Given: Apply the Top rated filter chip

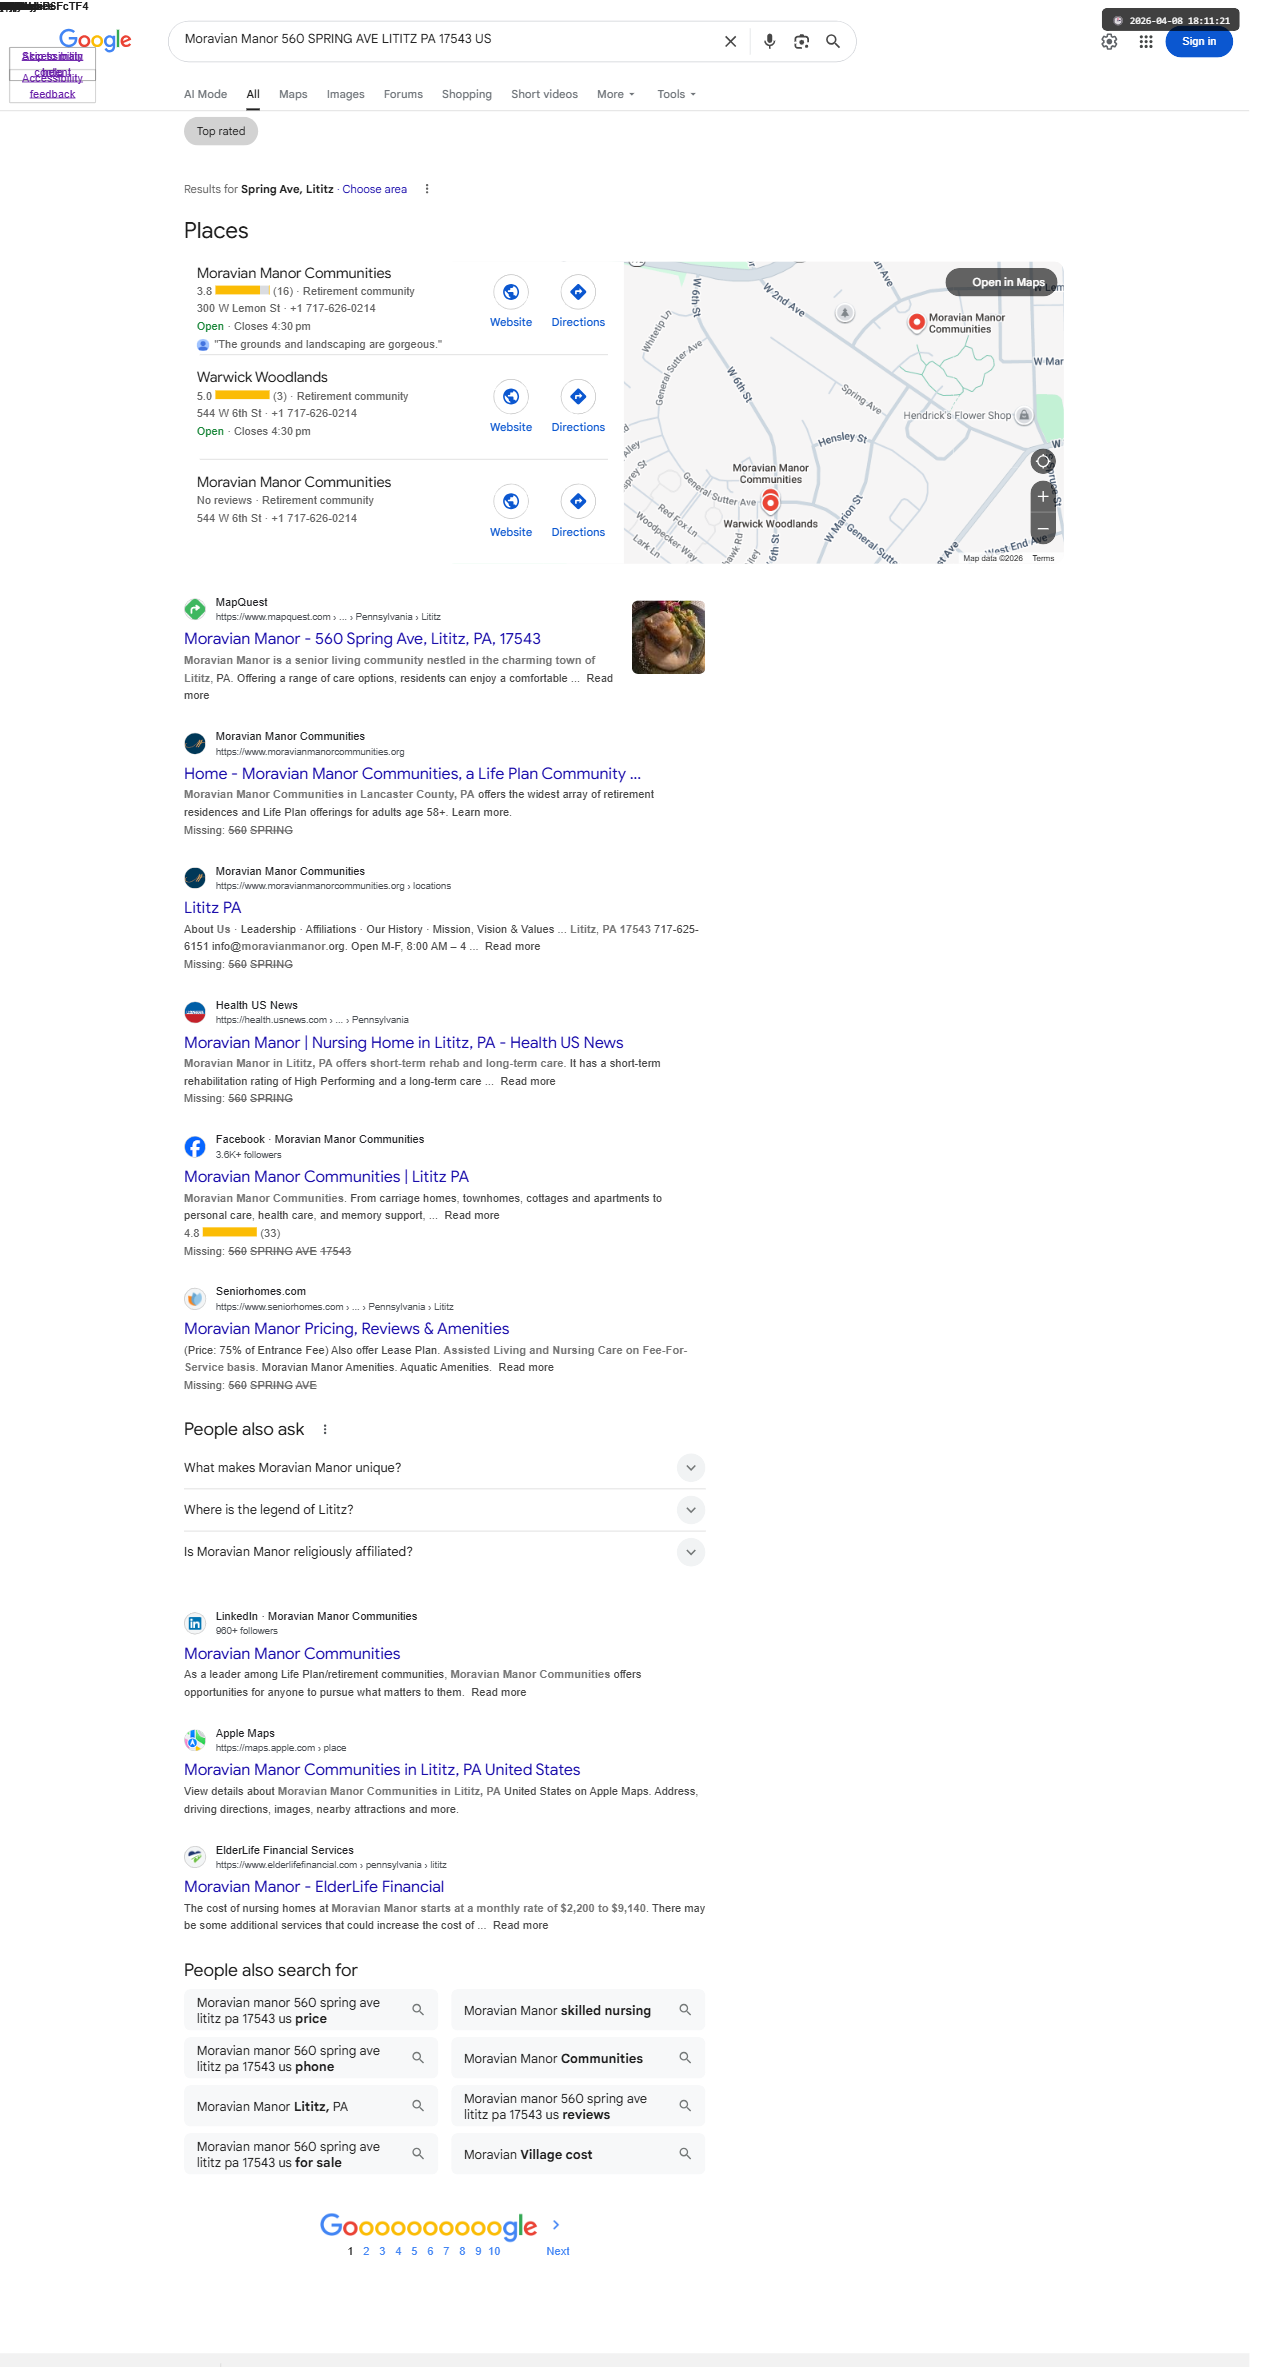Looking at the screenshot, I should coord(221,131).
